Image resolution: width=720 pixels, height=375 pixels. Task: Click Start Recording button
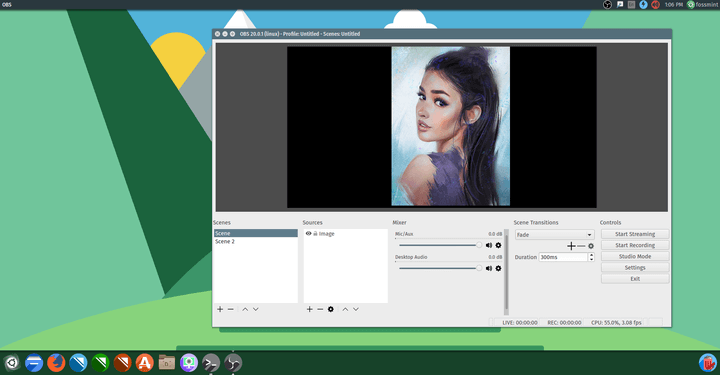point(635,245)
